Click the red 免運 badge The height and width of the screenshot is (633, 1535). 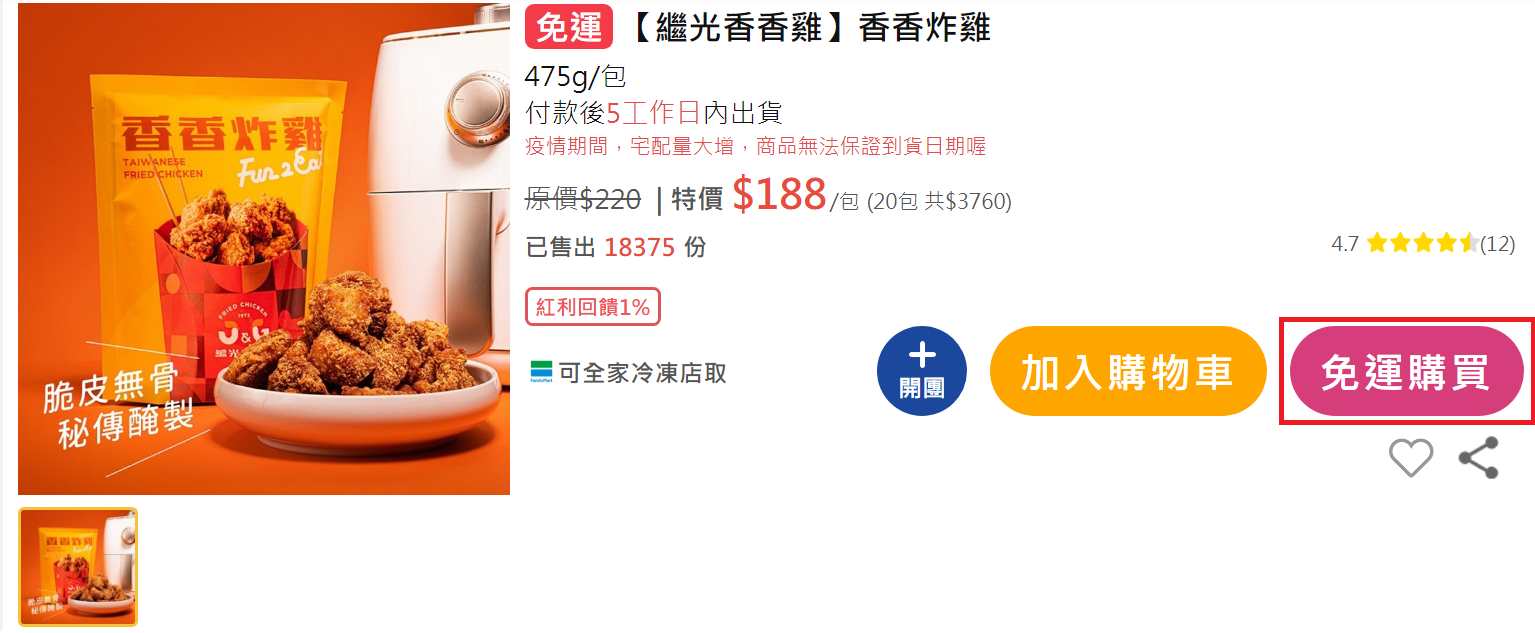(568, 27)
